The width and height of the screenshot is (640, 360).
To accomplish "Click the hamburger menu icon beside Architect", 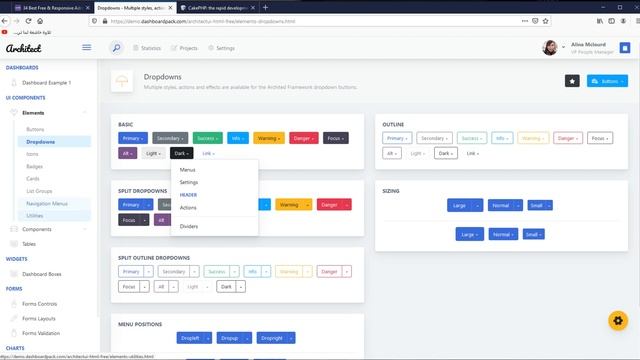I will click(87, 47).
